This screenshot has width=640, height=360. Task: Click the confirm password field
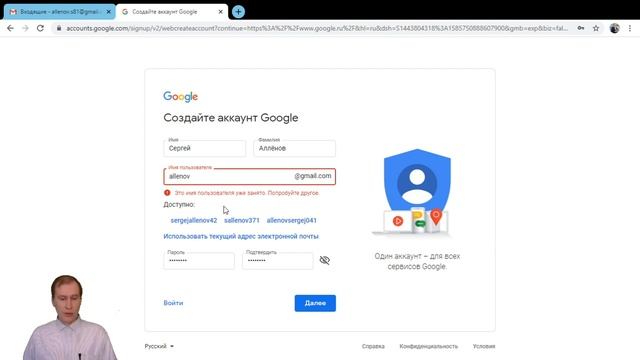click(x=278, y=261)
